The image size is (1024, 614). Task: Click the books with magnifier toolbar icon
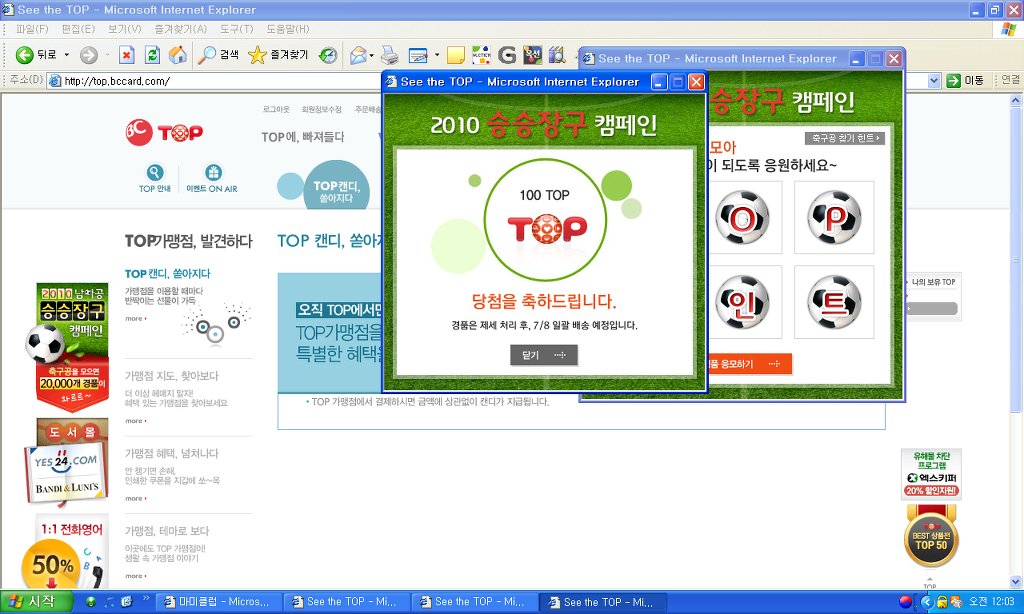tap(557, 55)
